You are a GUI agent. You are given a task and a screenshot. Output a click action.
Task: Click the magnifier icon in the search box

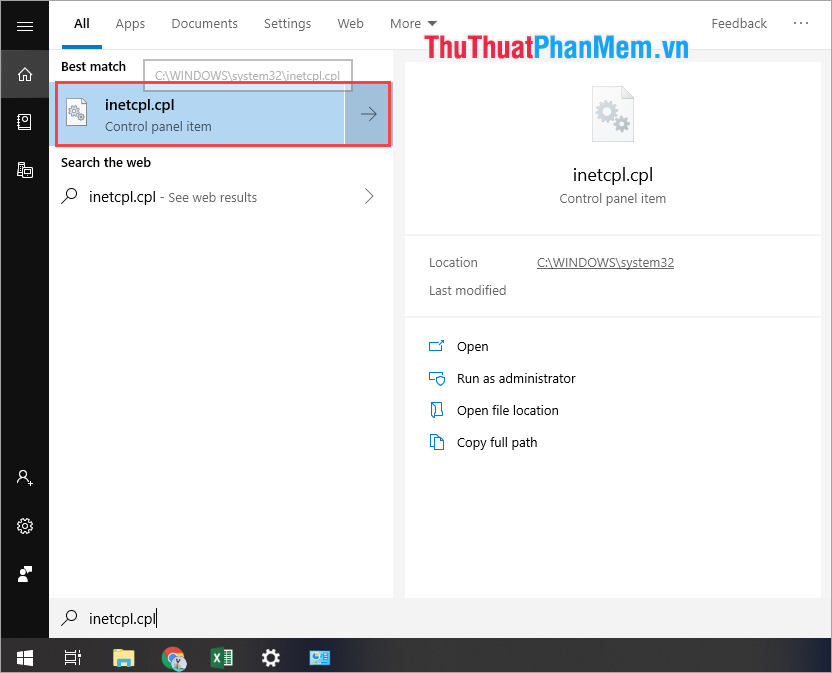coord(69,618)
